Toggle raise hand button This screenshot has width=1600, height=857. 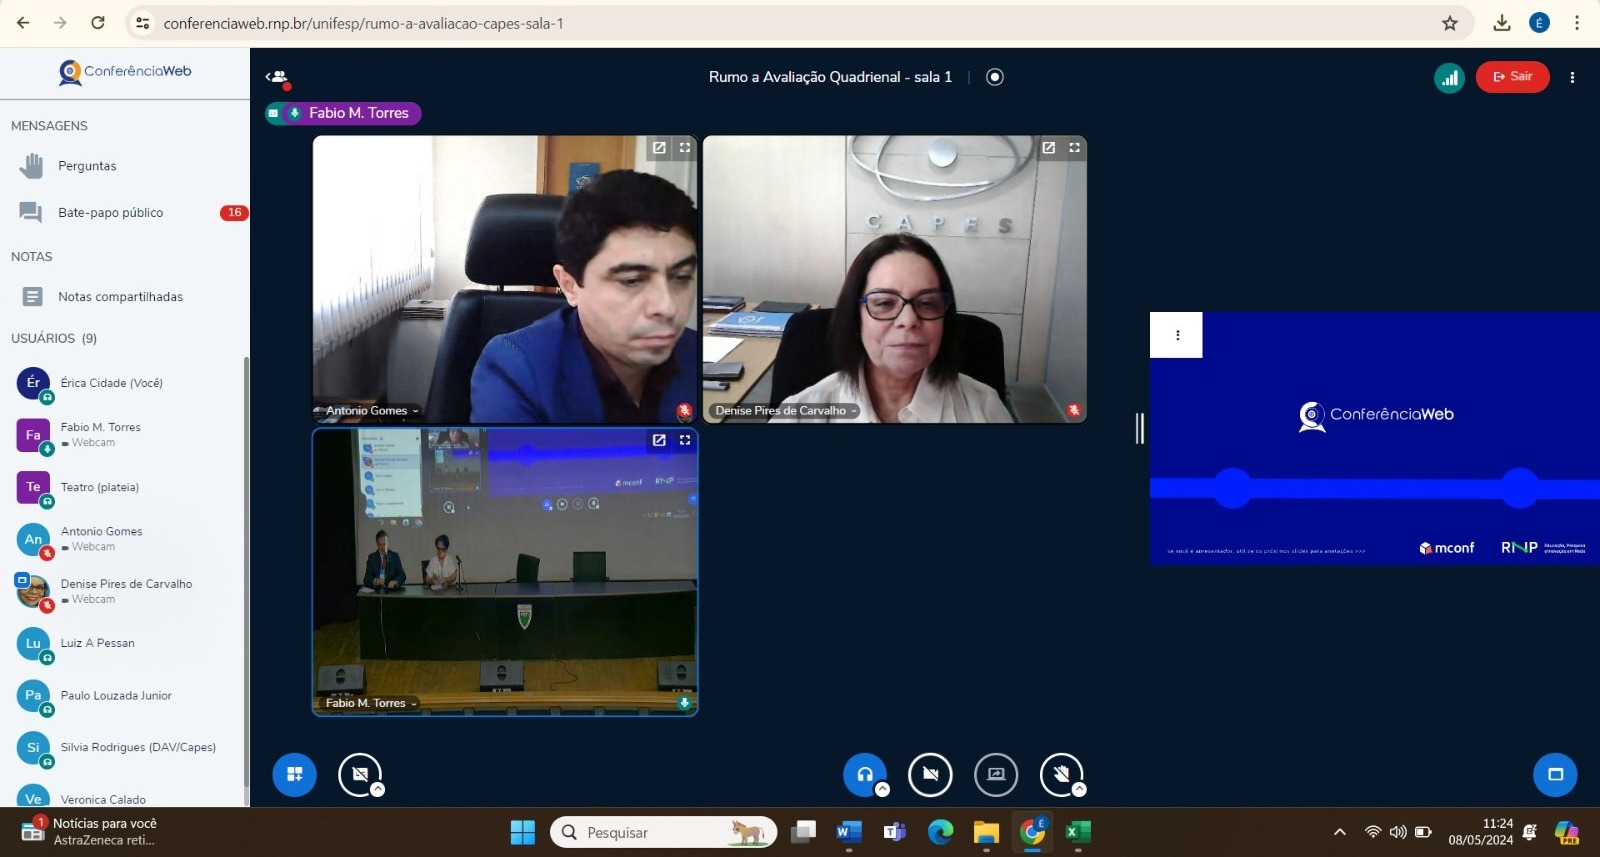(1061, 774)
